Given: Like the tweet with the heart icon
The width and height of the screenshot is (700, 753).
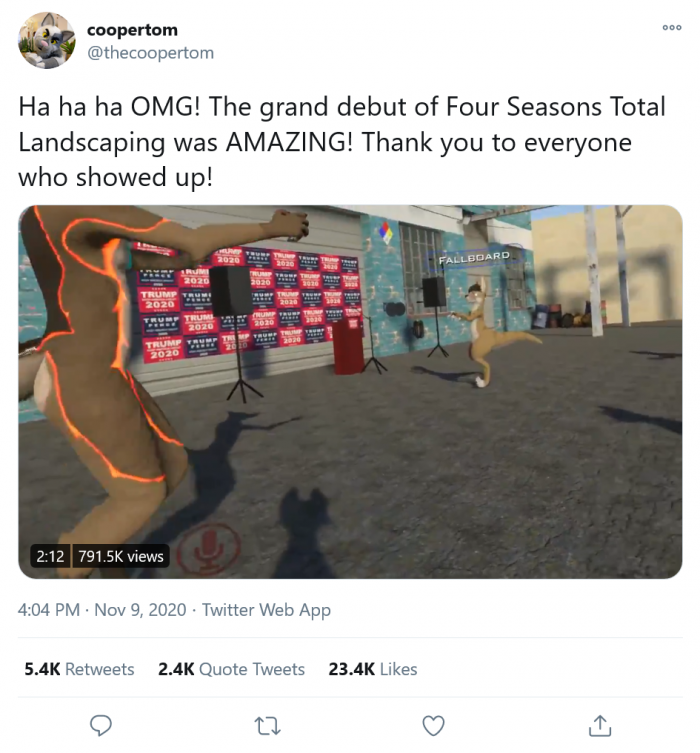Looking at the screenshot, I should [x=433, y=725].
